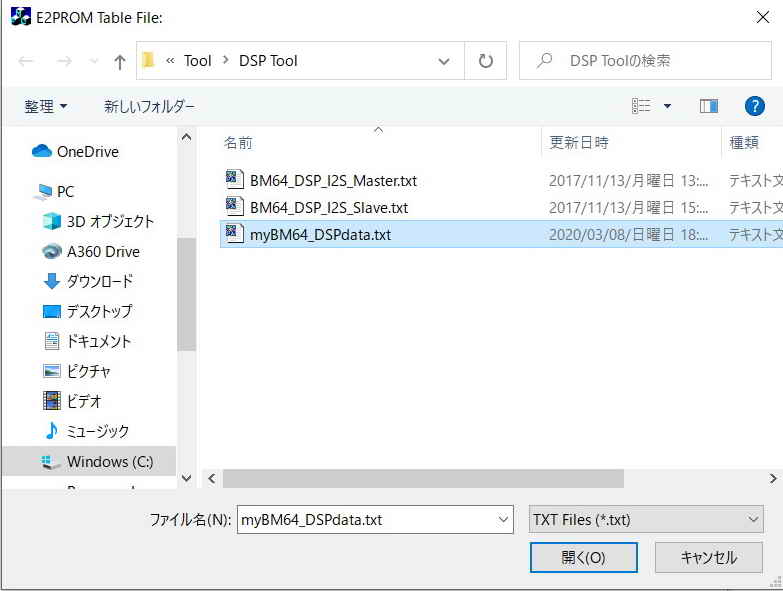Screen dimensions: 783x591
Task: Sort by the 更新日時 column header
Action: (579, 143)
